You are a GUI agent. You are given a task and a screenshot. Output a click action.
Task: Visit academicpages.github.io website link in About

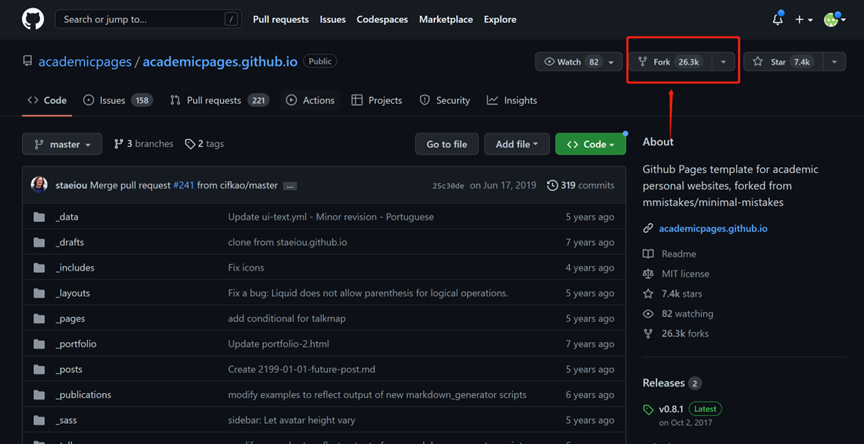click(x=713, y=229)
